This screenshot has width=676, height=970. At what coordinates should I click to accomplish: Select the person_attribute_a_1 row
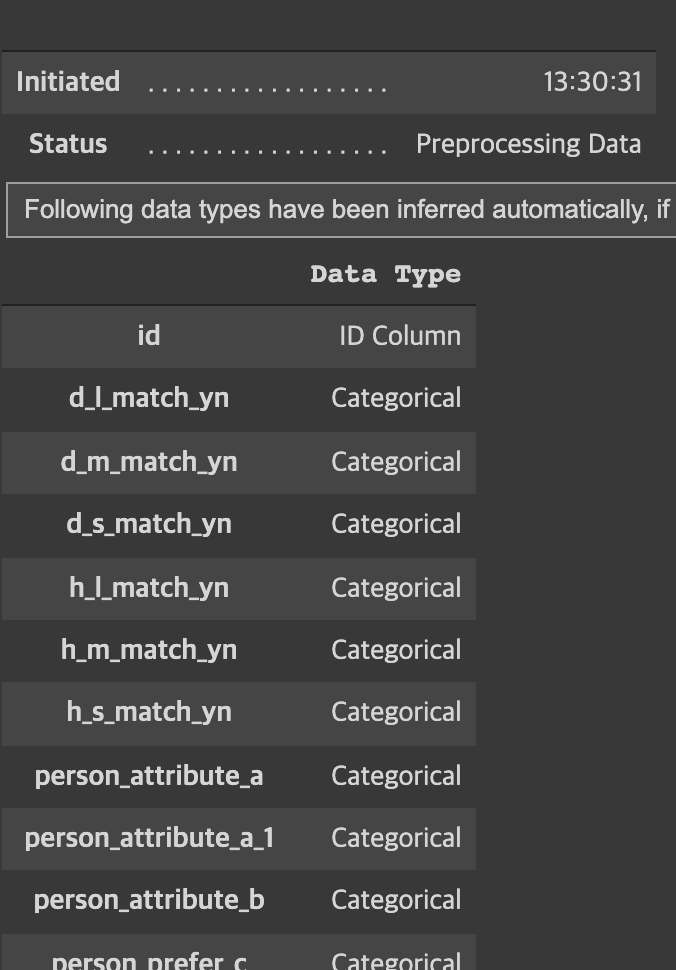(239, 838)
